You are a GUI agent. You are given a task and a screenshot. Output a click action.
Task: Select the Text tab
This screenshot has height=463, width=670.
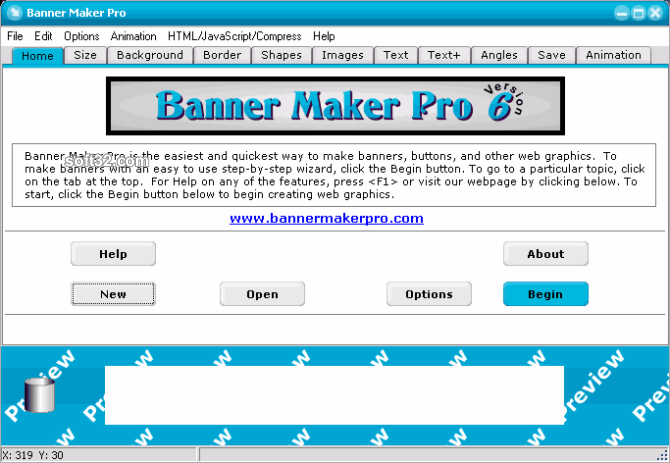point(396,55)
